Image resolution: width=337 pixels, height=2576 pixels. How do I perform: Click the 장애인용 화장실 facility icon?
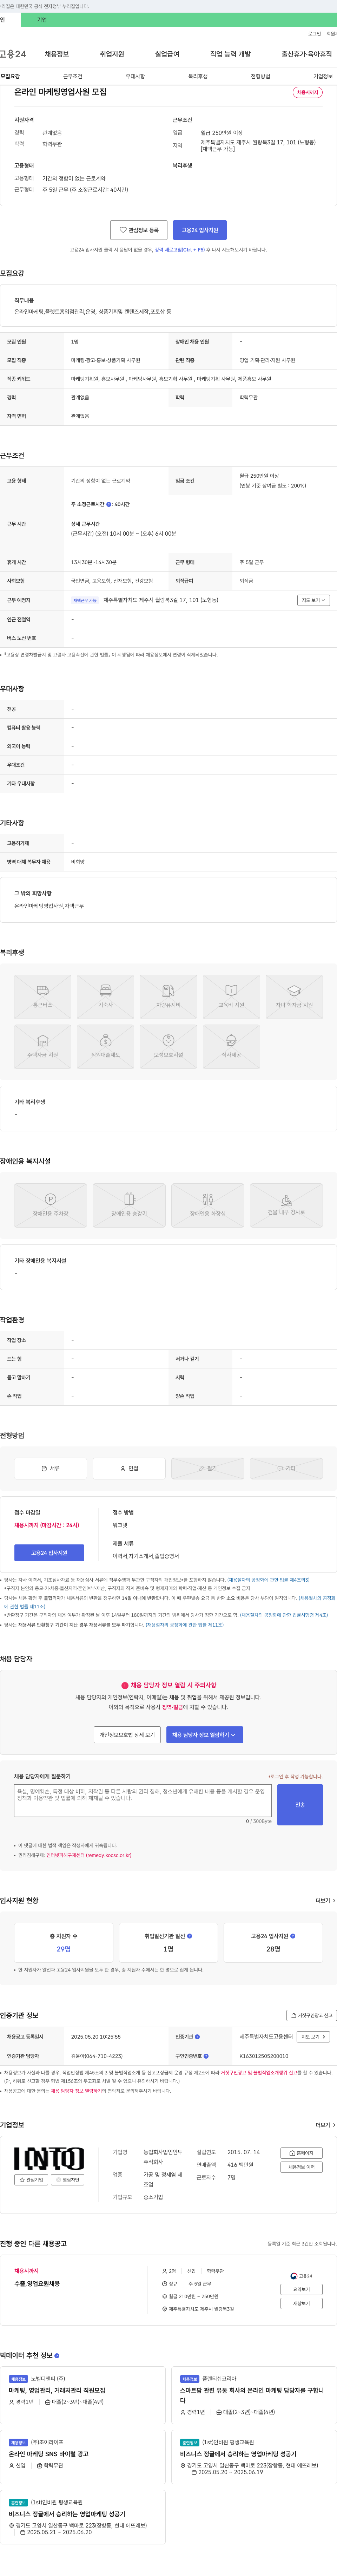coord(208,1205)
